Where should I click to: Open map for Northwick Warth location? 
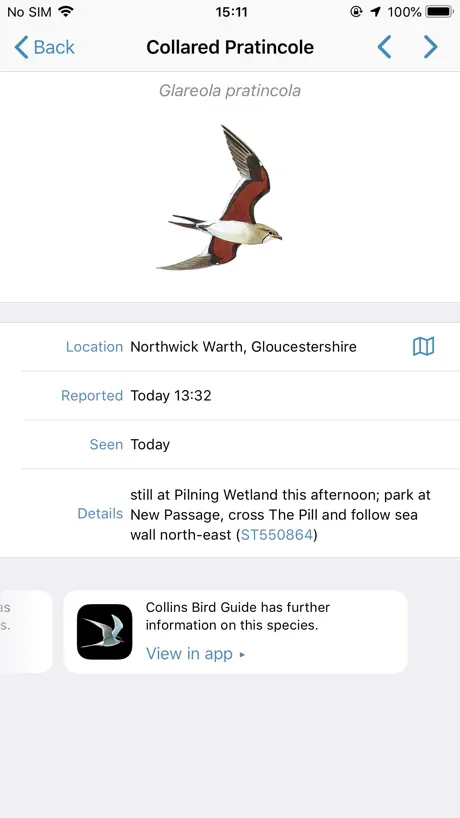tap(423, 346)
